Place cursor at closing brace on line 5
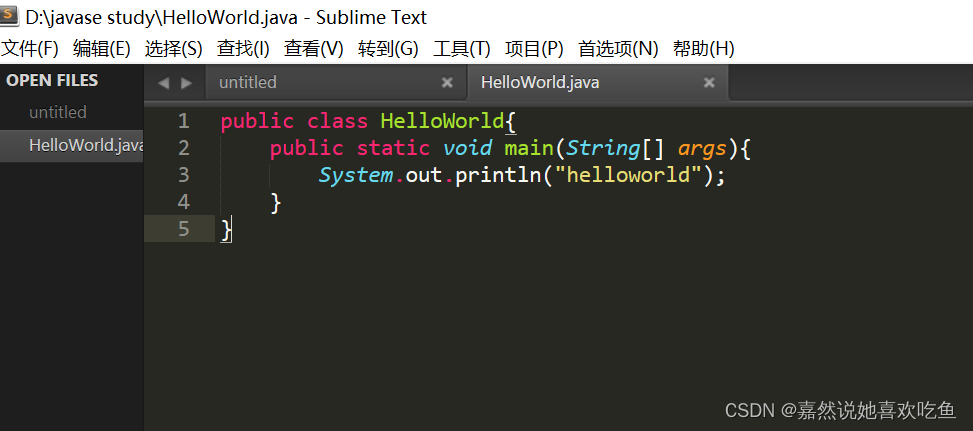 click(226, 230)
